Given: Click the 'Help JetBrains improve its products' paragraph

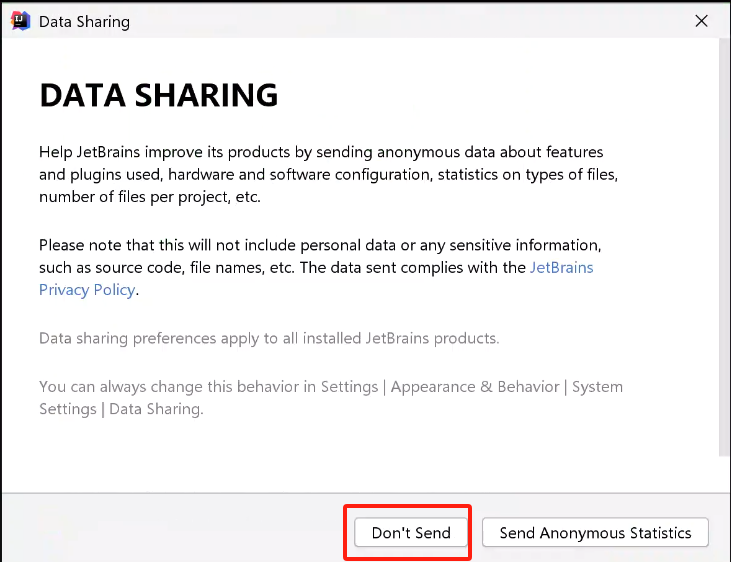Looking at the screenshot, I should click(329, 174).
